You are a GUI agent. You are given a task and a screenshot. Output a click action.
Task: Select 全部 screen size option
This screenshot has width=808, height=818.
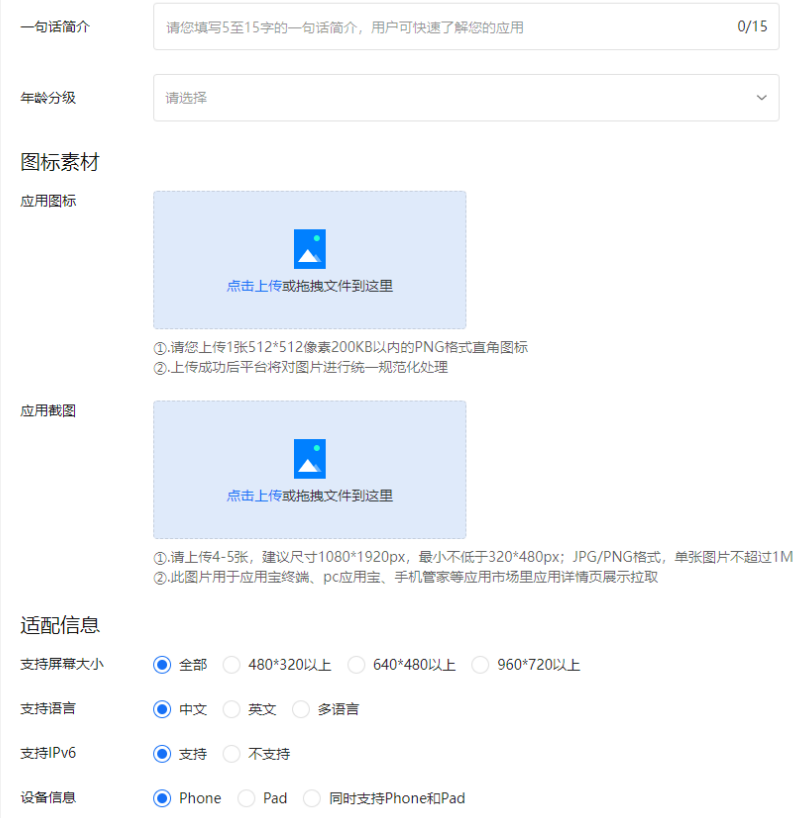point(162,665)
